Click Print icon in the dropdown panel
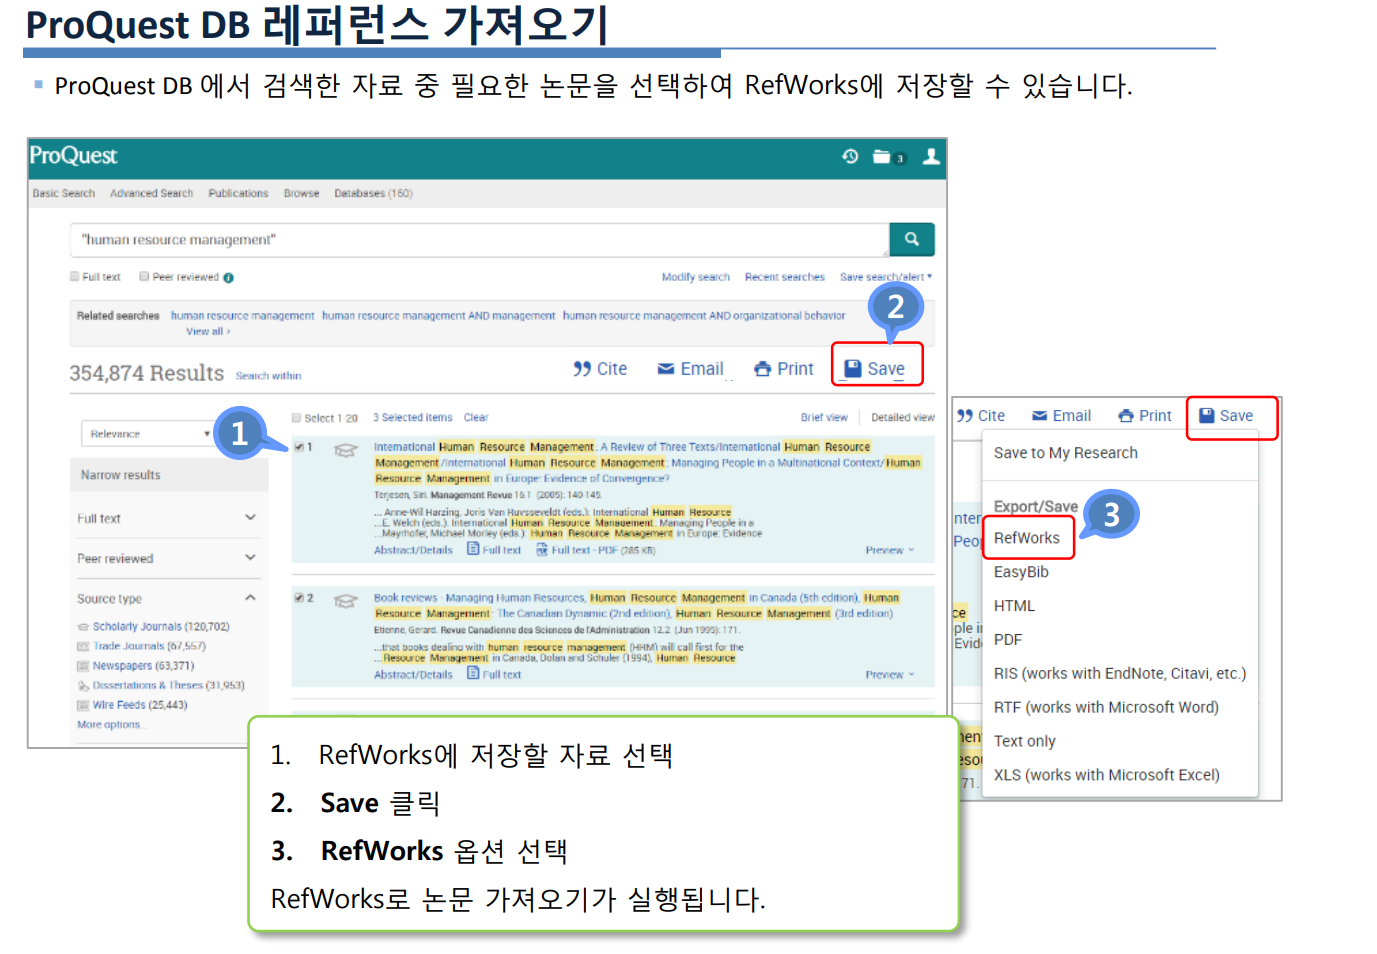The height and width of the screenshot is (954, 1377). pos(1126,416)
